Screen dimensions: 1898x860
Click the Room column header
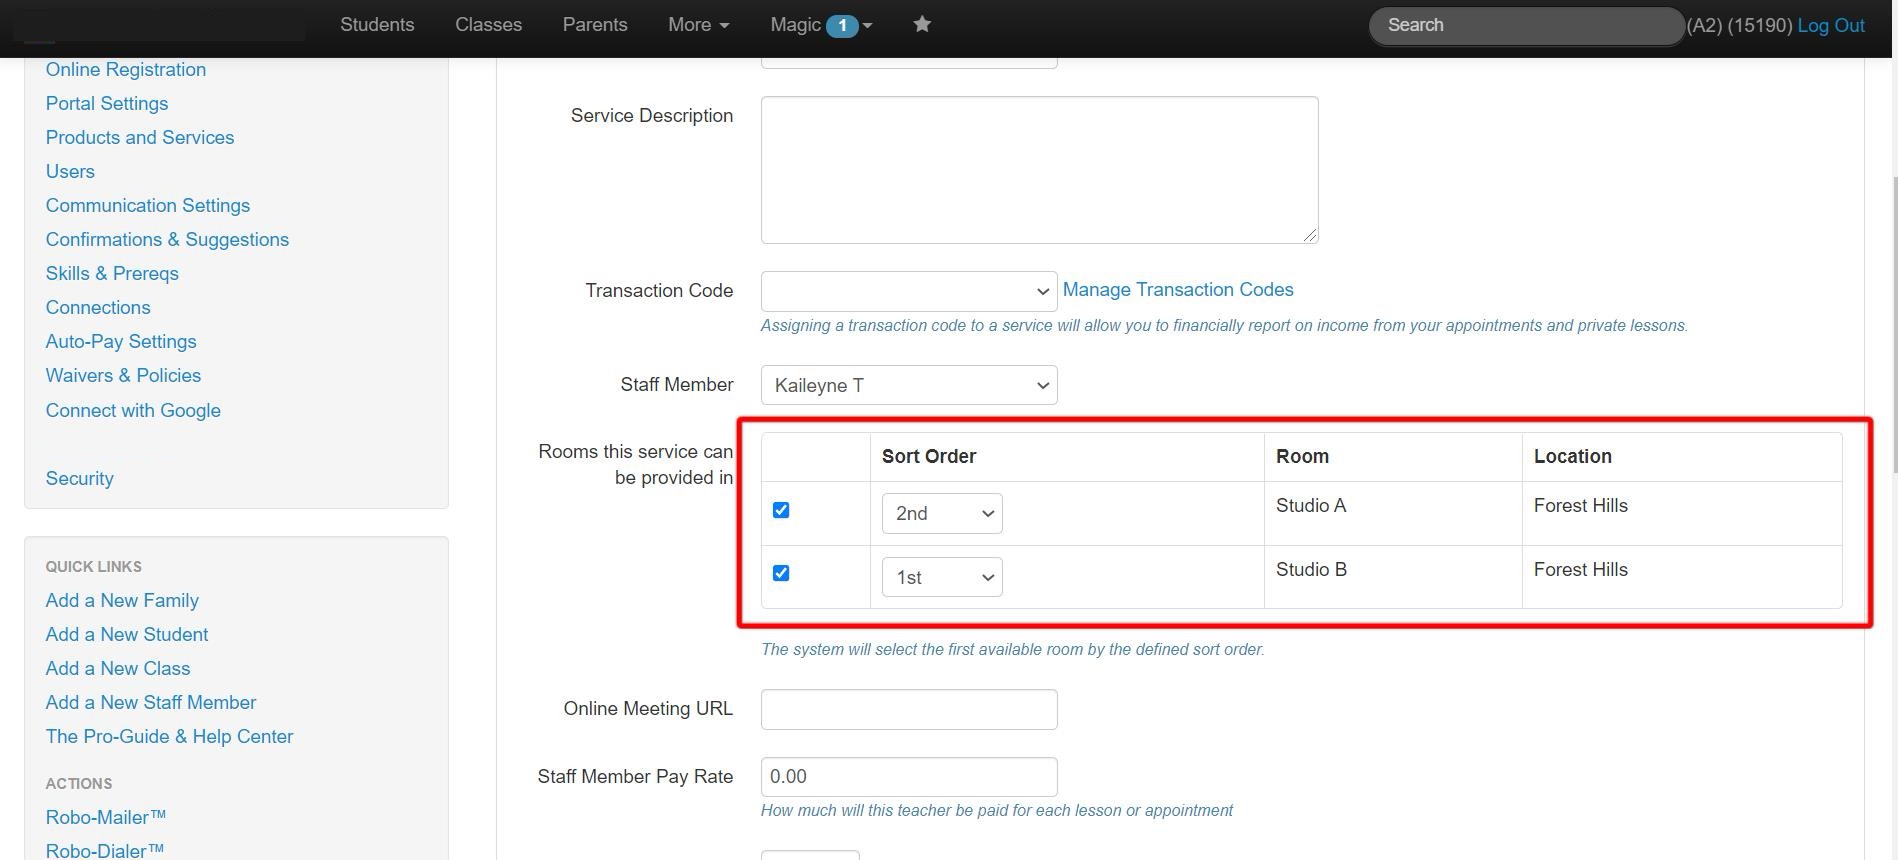click(x=1302, y=456)
